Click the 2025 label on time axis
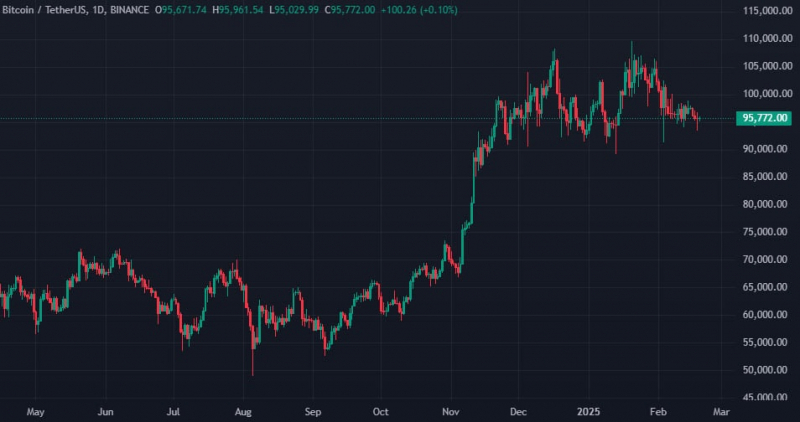This screenshot has height=422, width=800. 588,412
